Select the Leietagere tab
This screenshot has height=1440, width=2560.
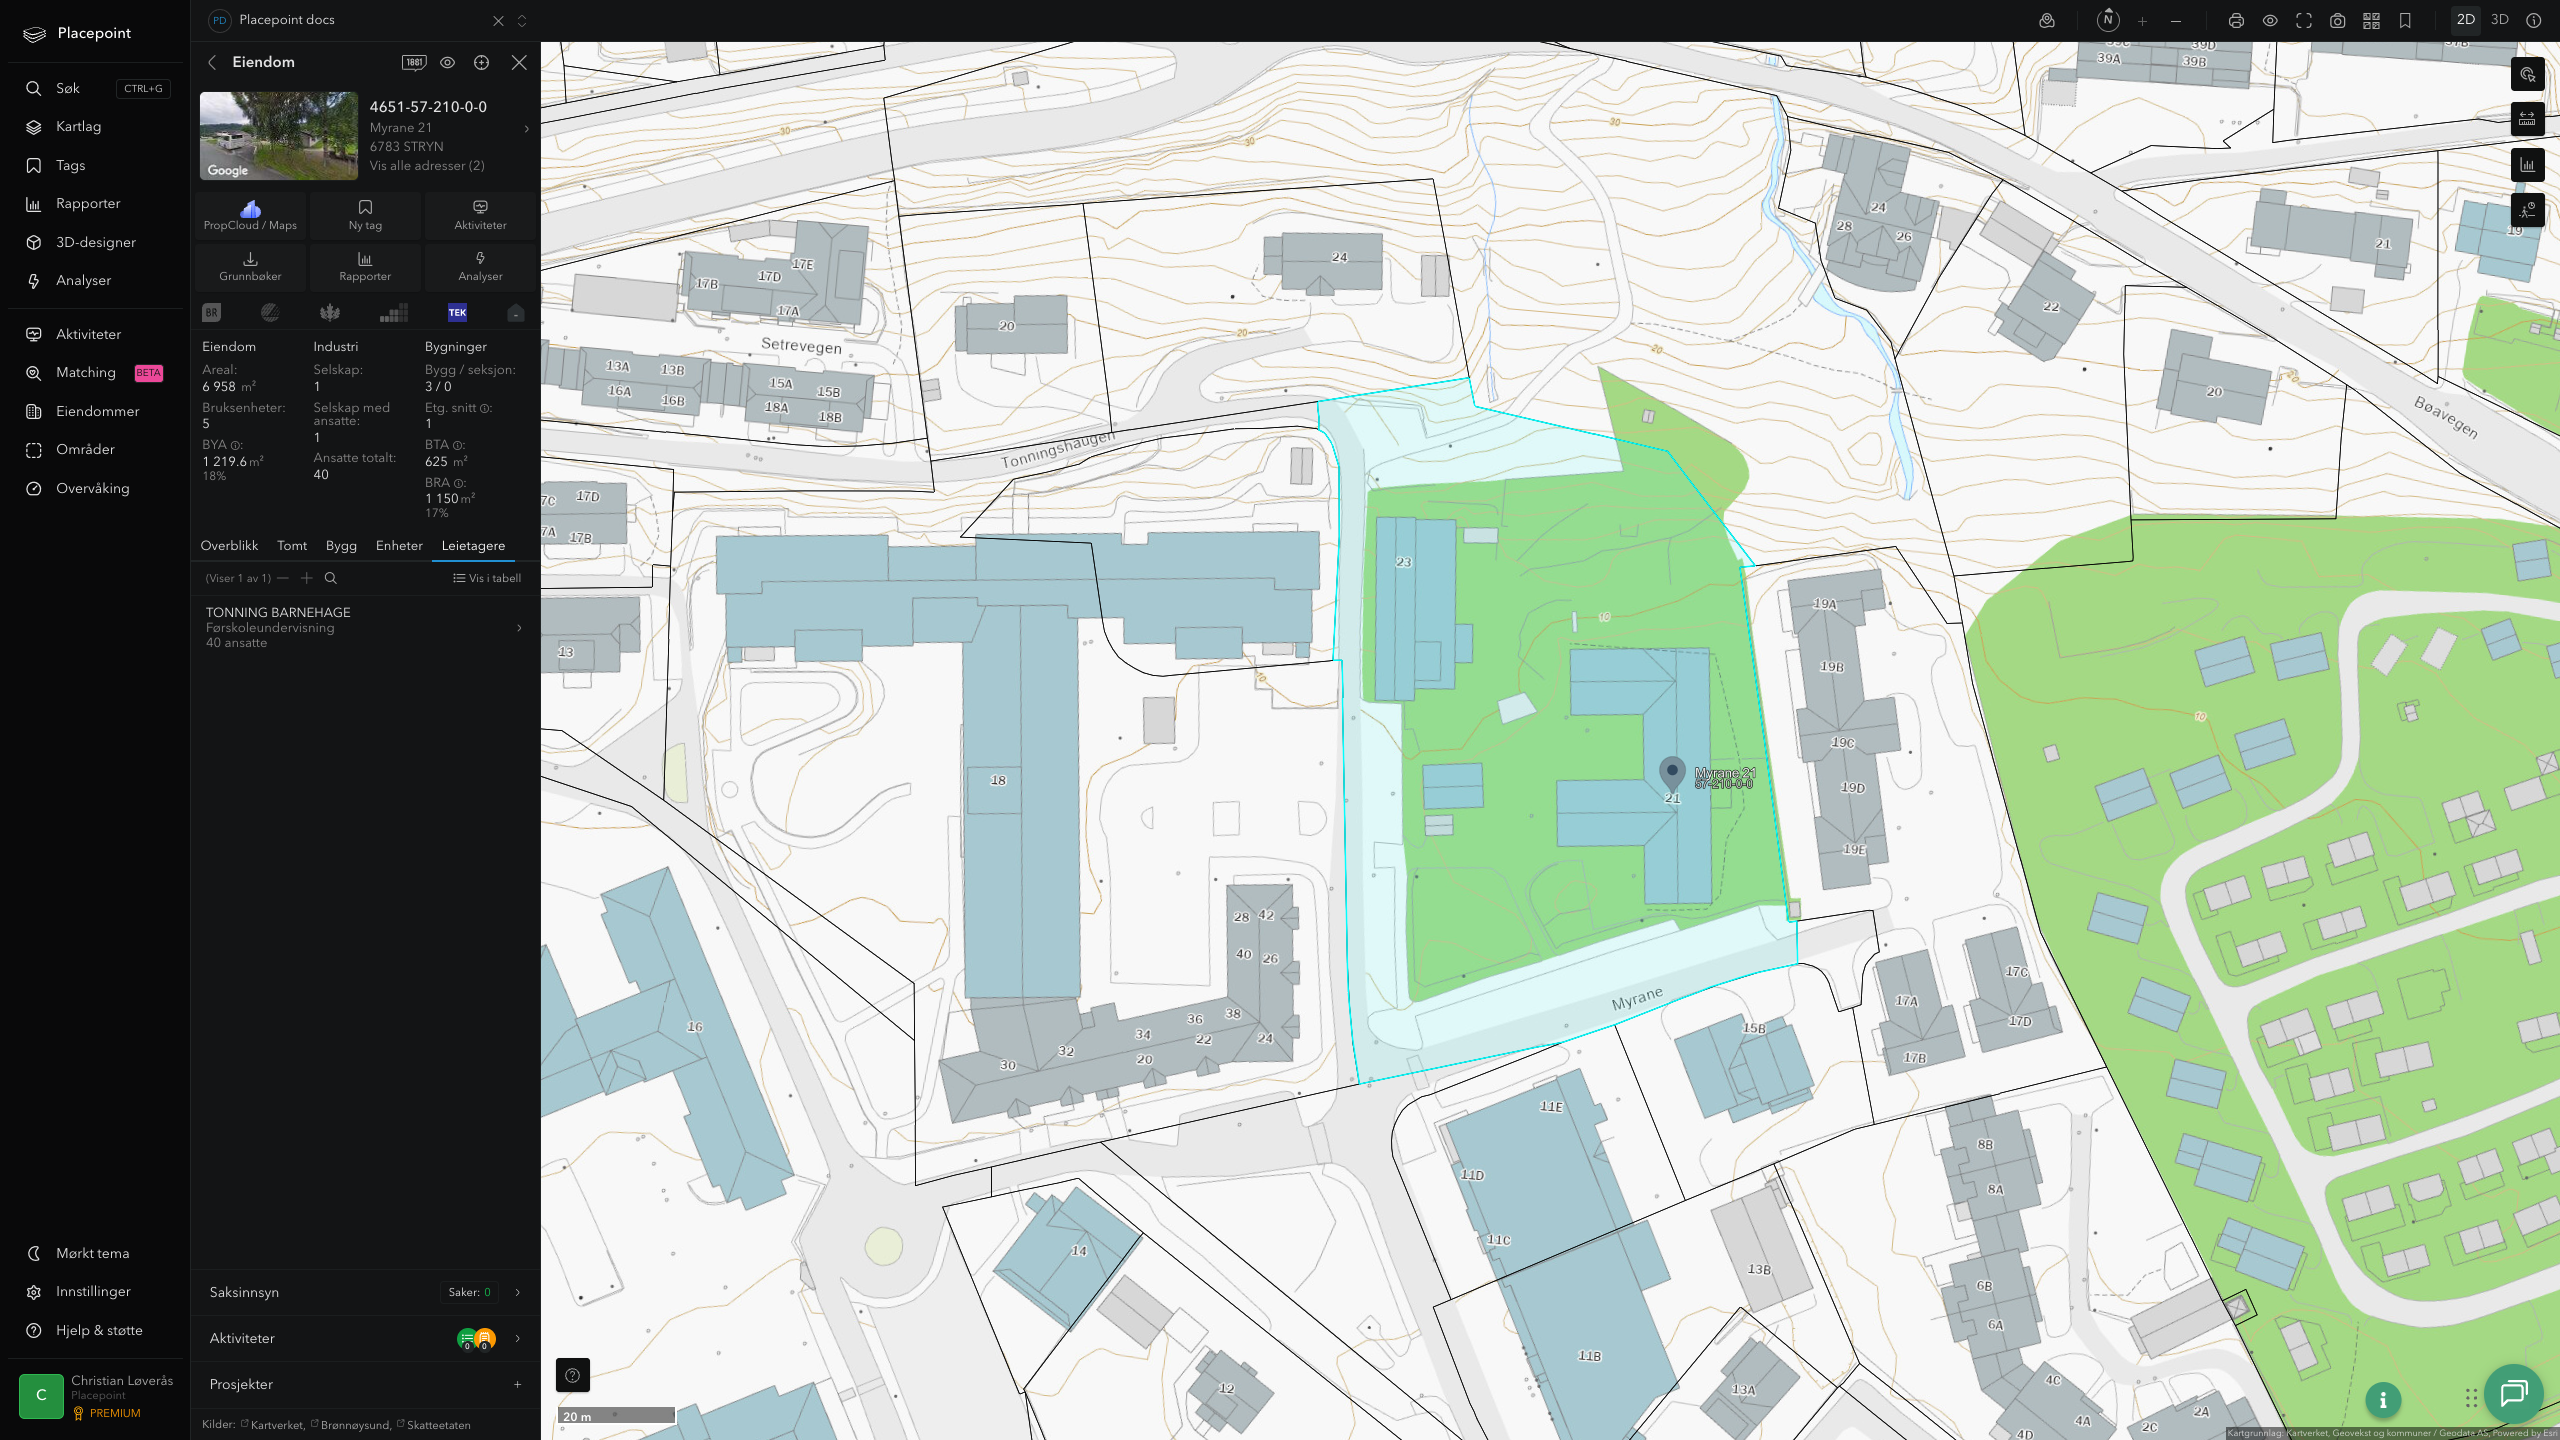tap(473, 546)
